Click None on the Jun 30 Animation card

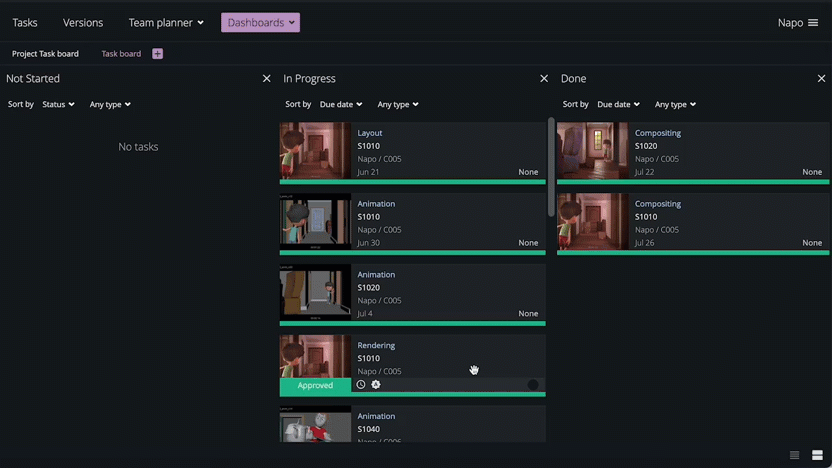tap(528, 243)
